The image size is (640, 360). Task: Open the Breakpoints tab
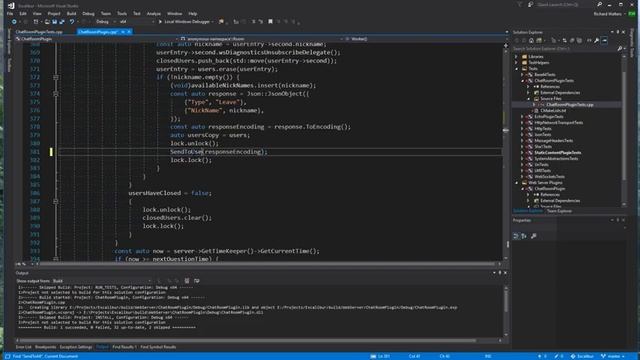(x=45, y=347)
